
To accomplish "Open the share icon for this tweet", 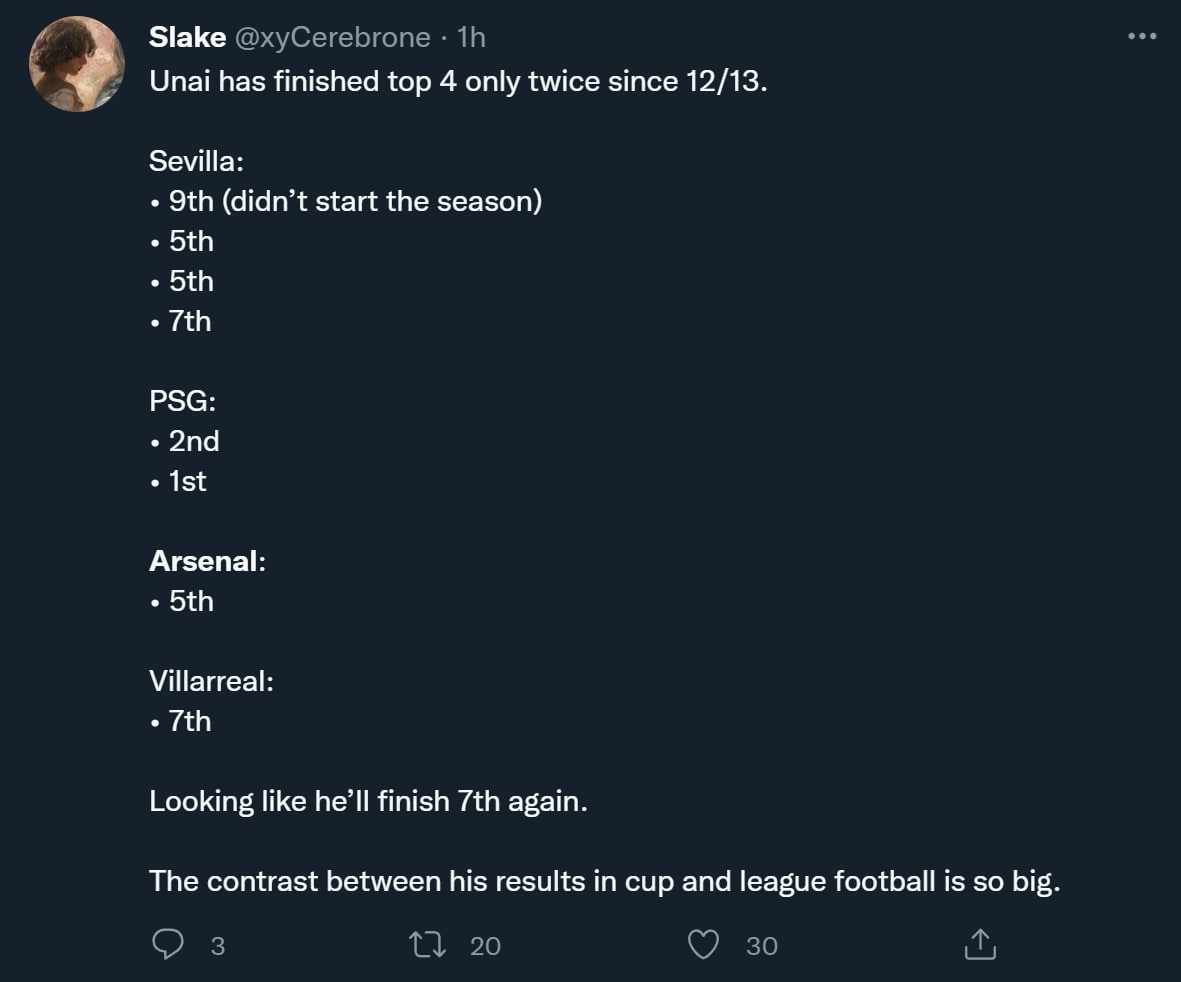I will point(980,944).
